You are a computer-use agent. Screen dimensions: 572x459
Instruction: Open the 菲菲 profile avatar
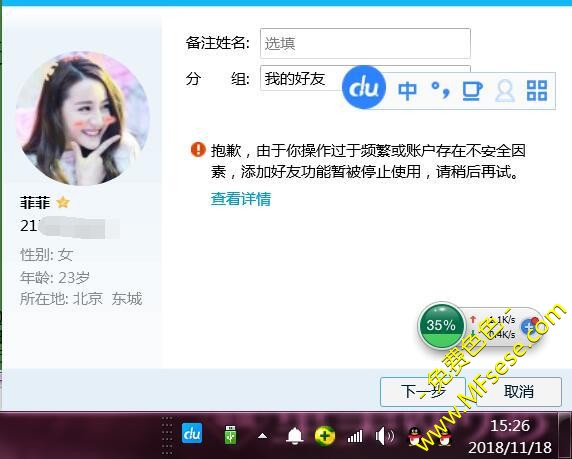tap(82, 118)
